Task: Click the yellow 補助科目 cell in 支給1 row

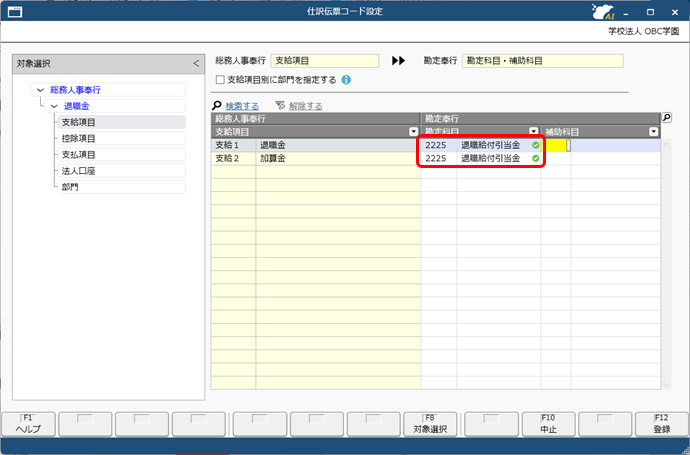Action: [x=556, y=145]
